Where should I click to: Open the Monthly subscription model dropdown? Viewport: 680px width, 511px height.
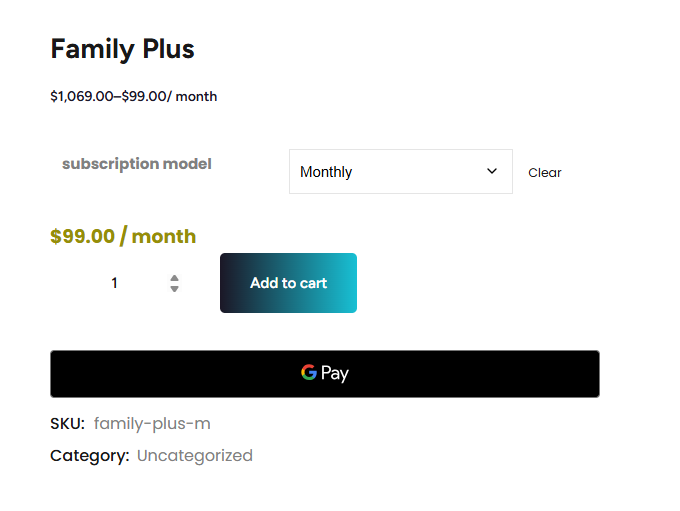(400, 172)
